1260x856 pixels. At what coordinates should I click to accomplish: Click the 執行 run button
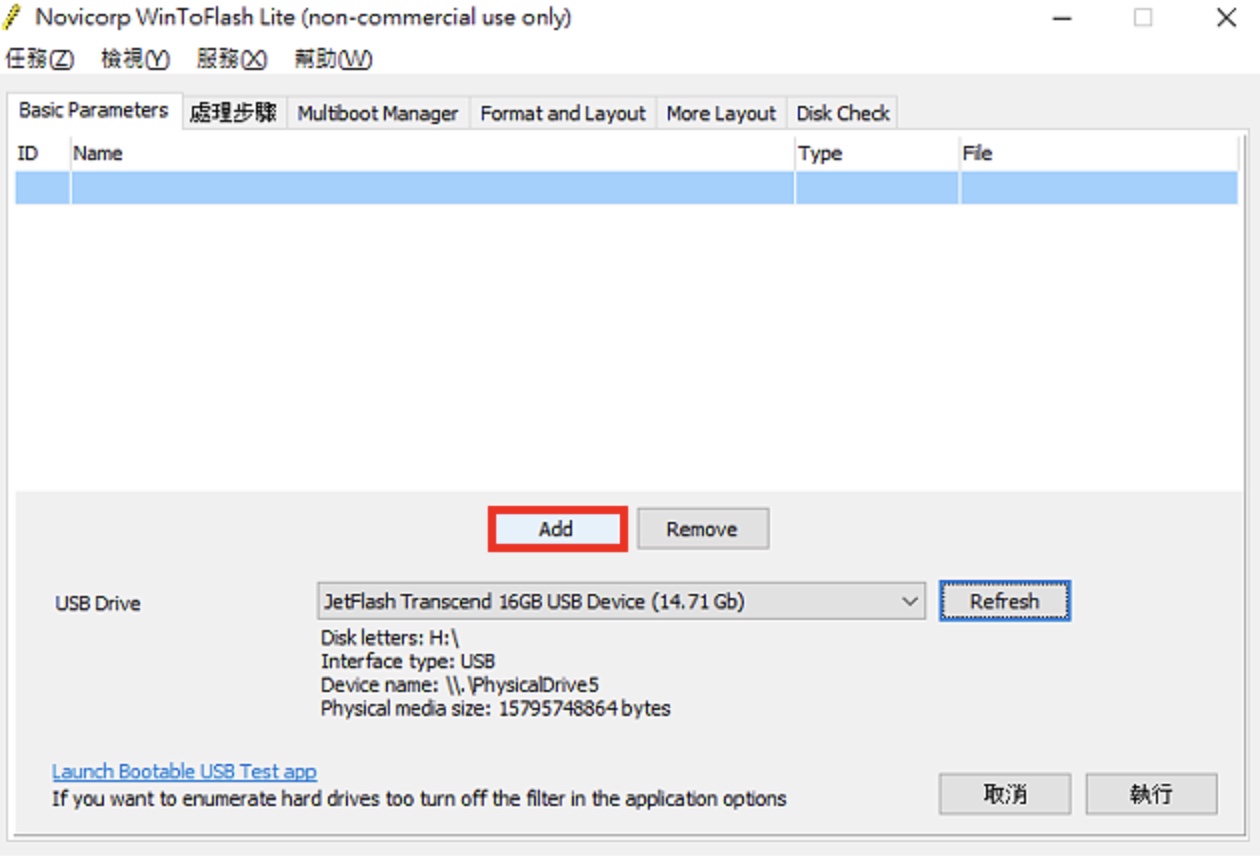[1152, 794]
